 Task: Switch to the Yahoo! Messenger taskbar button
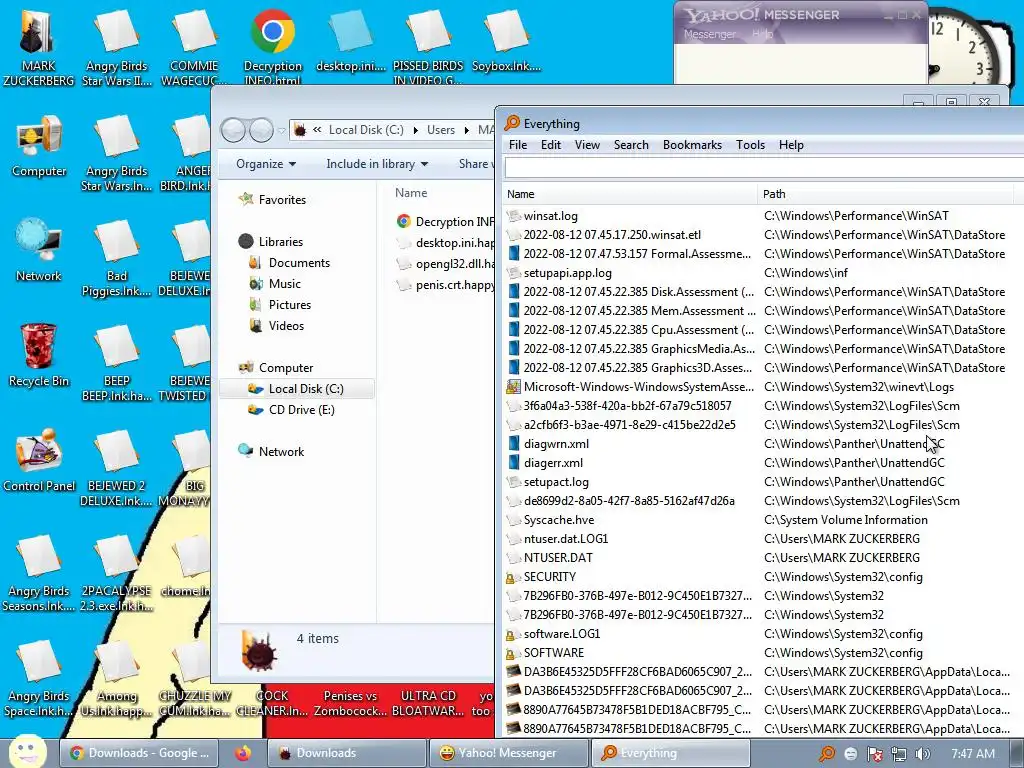pyautogui.click(x=508, y=753)
